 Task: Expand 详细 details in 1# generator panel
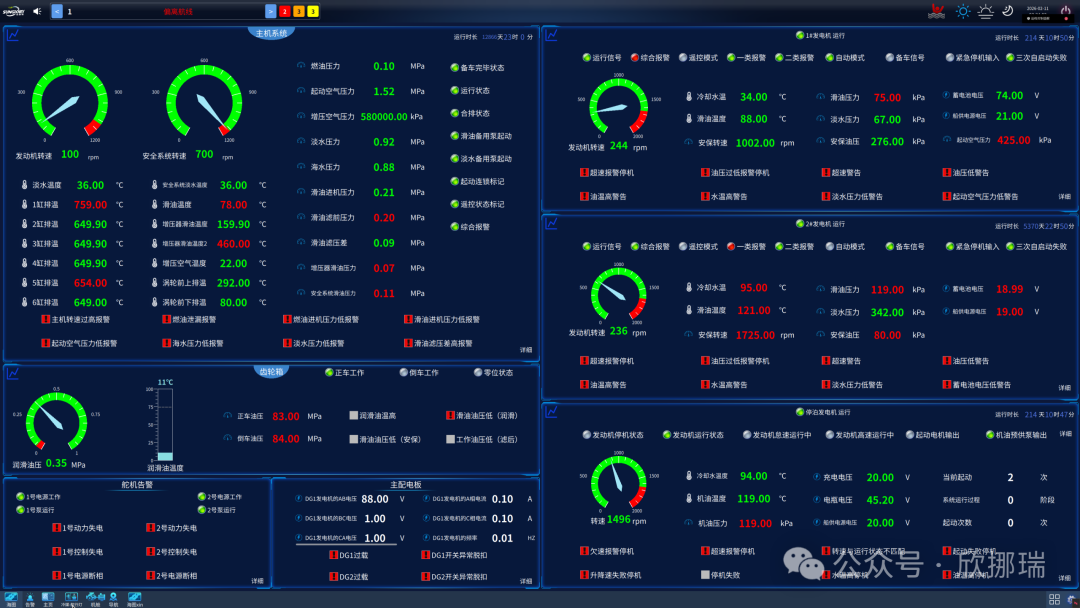tap(1065, 196)
